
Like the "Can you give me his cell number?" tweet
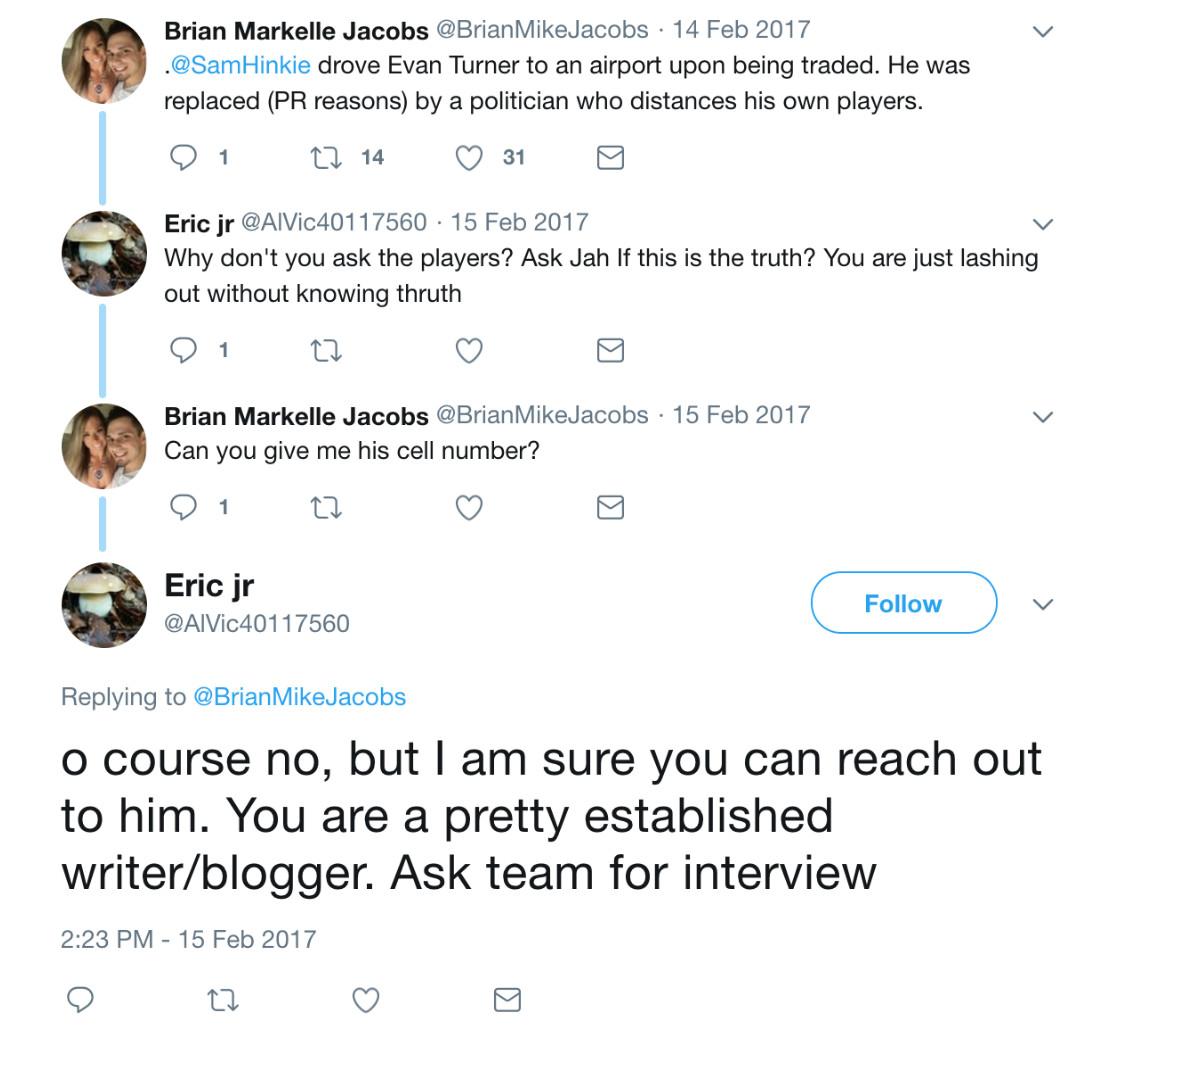tap(469, 508)
